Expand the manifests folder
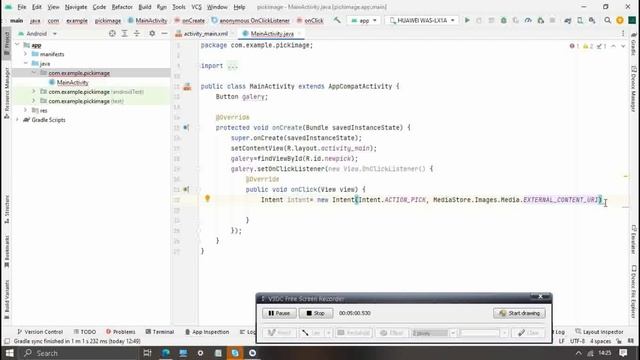 click(26, 54)
